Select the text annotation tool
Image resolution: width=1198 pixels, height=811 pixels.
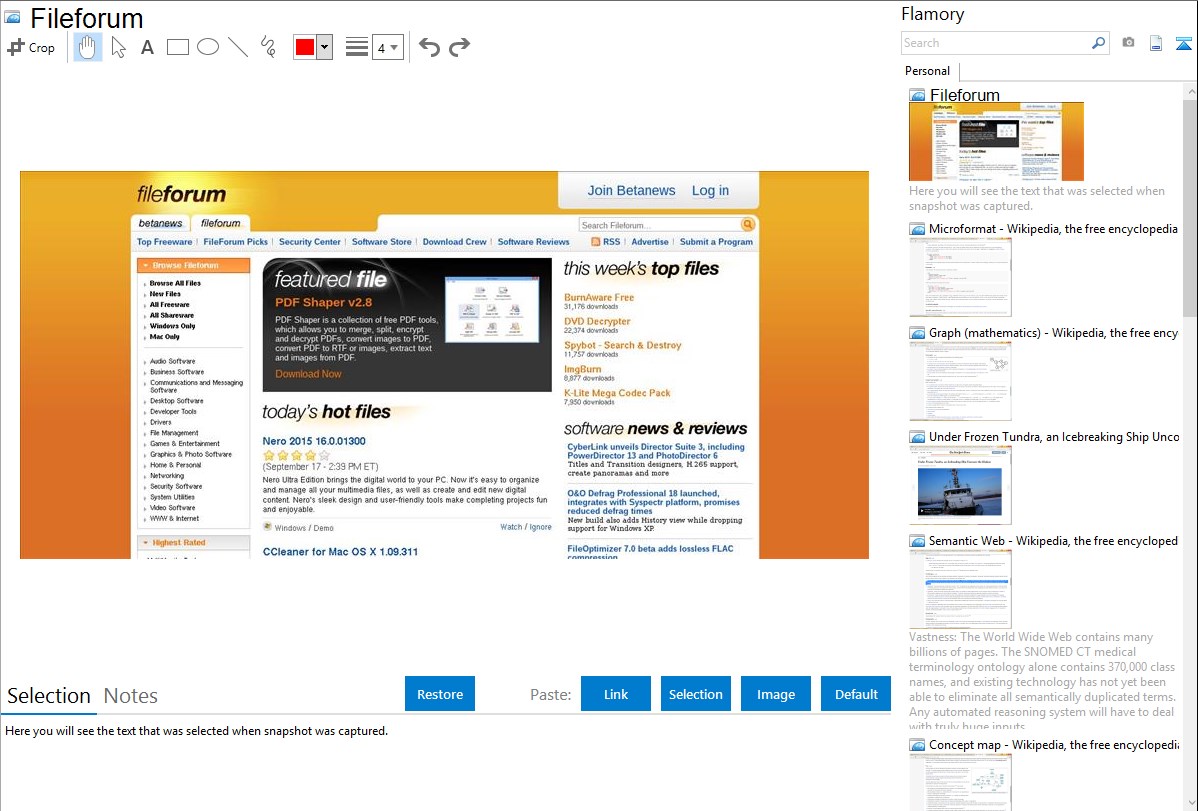147,47
